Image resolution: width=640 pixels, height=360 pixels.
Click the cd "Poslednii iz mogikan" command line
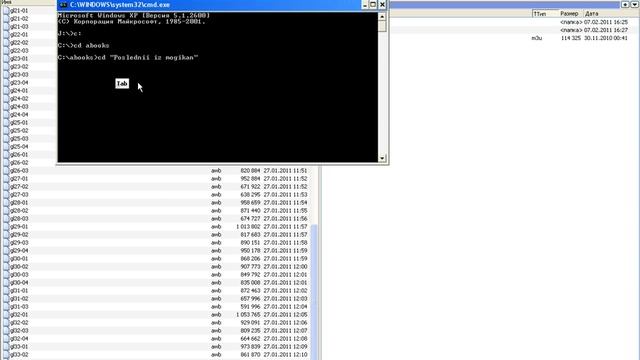click(128, 58)
